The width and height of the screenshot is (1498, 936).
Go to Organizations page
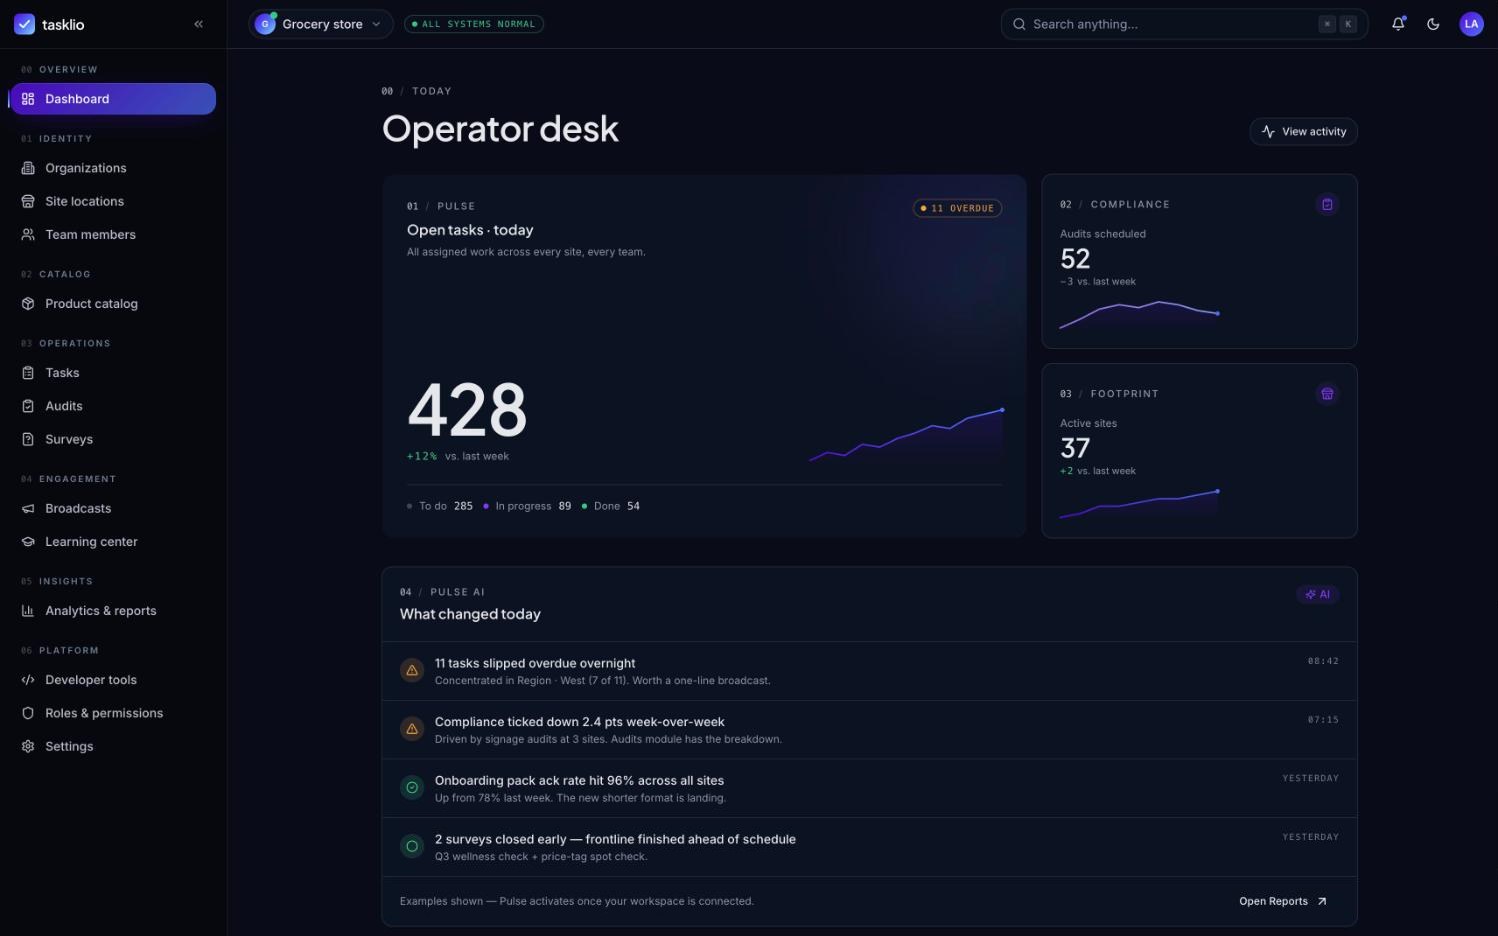[x=112, y=168]
